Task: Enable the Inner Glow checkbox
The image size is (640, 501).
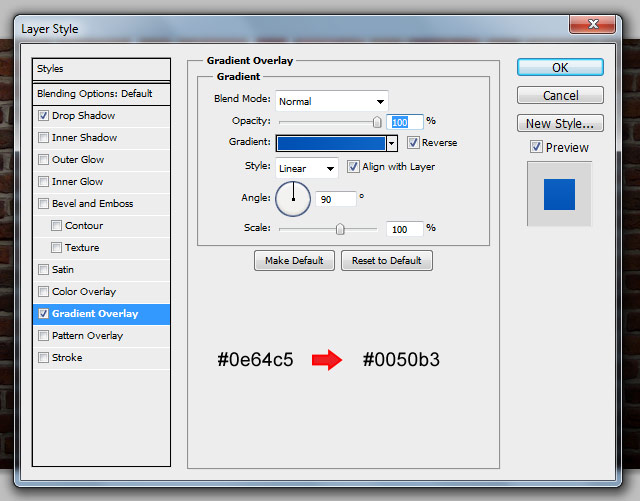Action: coord(43,181)
